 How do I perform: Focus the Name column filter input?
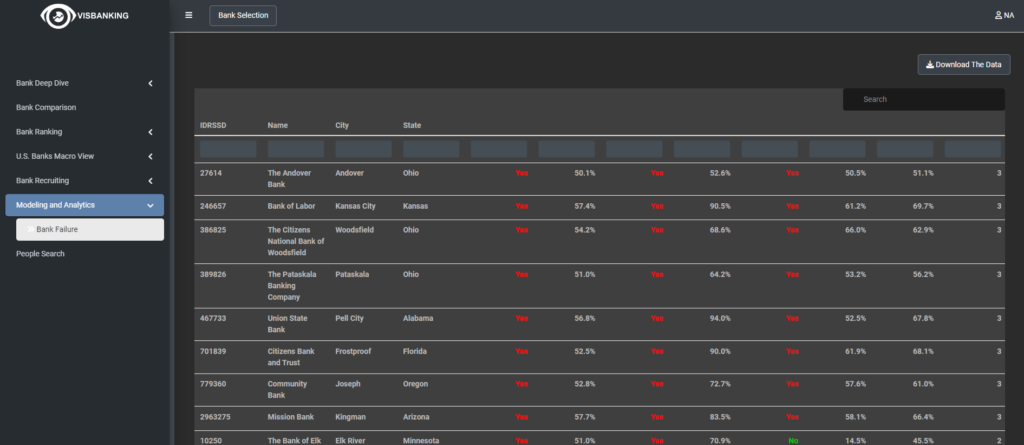click(295, 149)
